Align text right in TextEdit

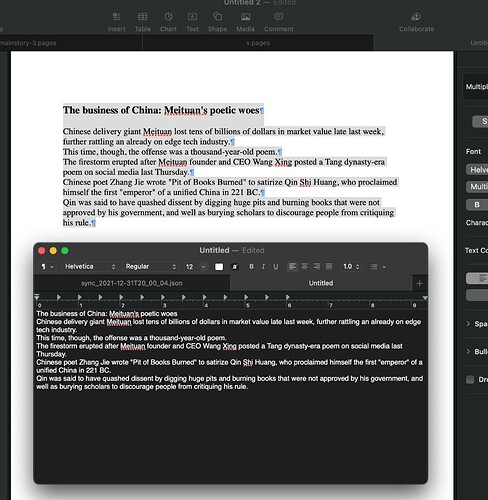tap(316, 266)
